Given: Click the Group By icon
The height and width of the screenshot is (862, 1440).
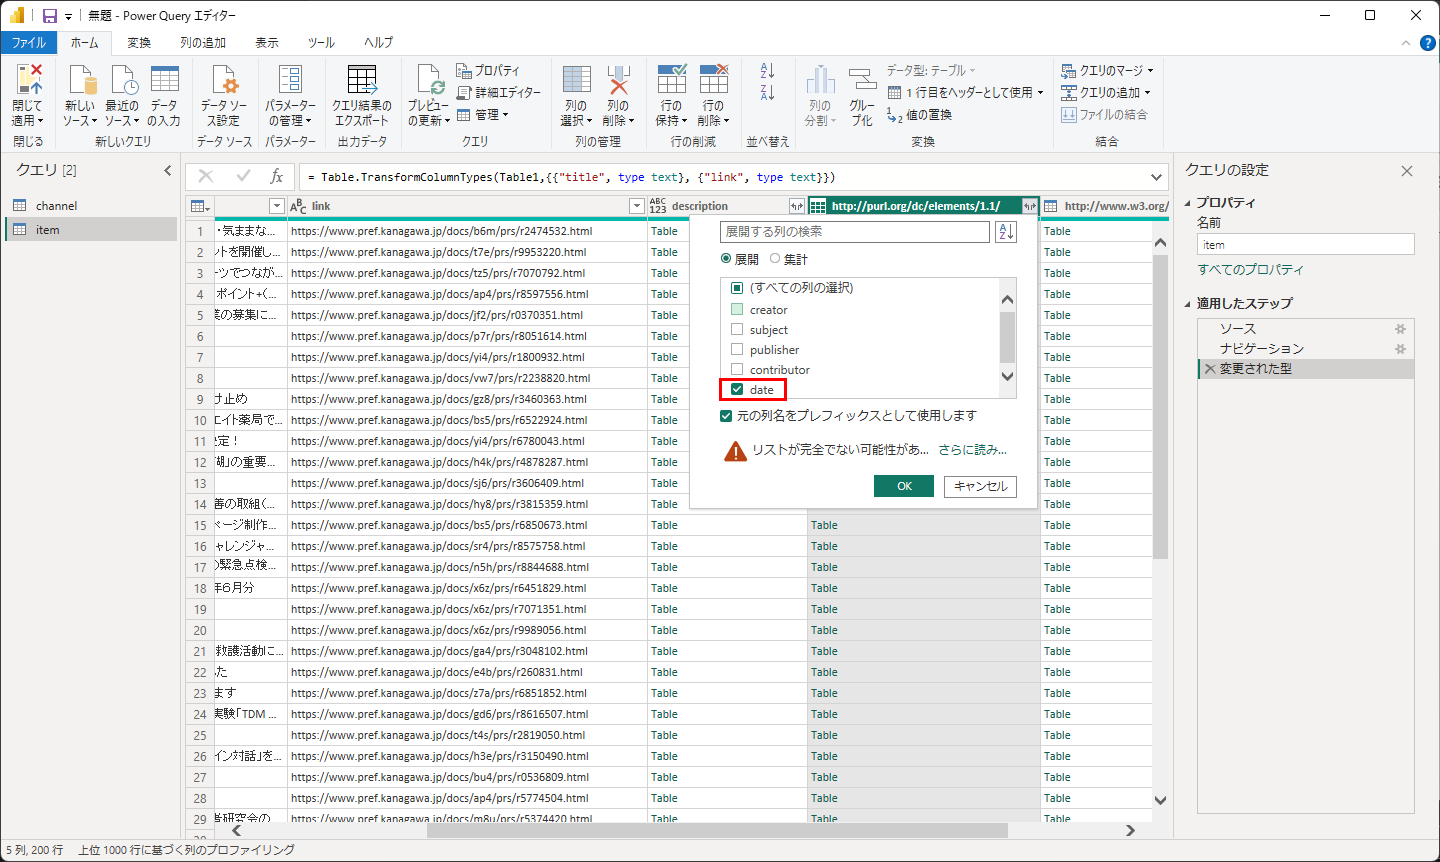Looking at the screenshot, I should 862,81.
